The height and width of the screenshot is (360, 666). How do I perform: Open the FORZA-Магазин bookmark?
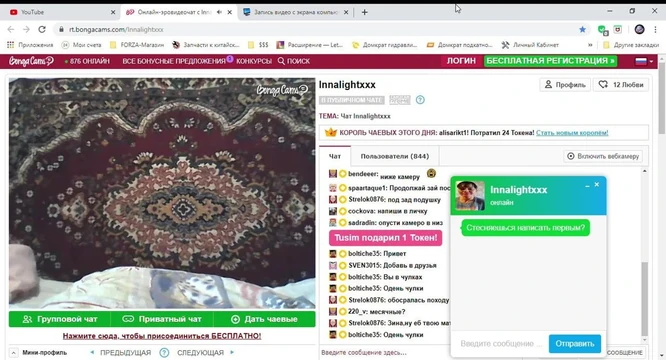click(137, 45)
